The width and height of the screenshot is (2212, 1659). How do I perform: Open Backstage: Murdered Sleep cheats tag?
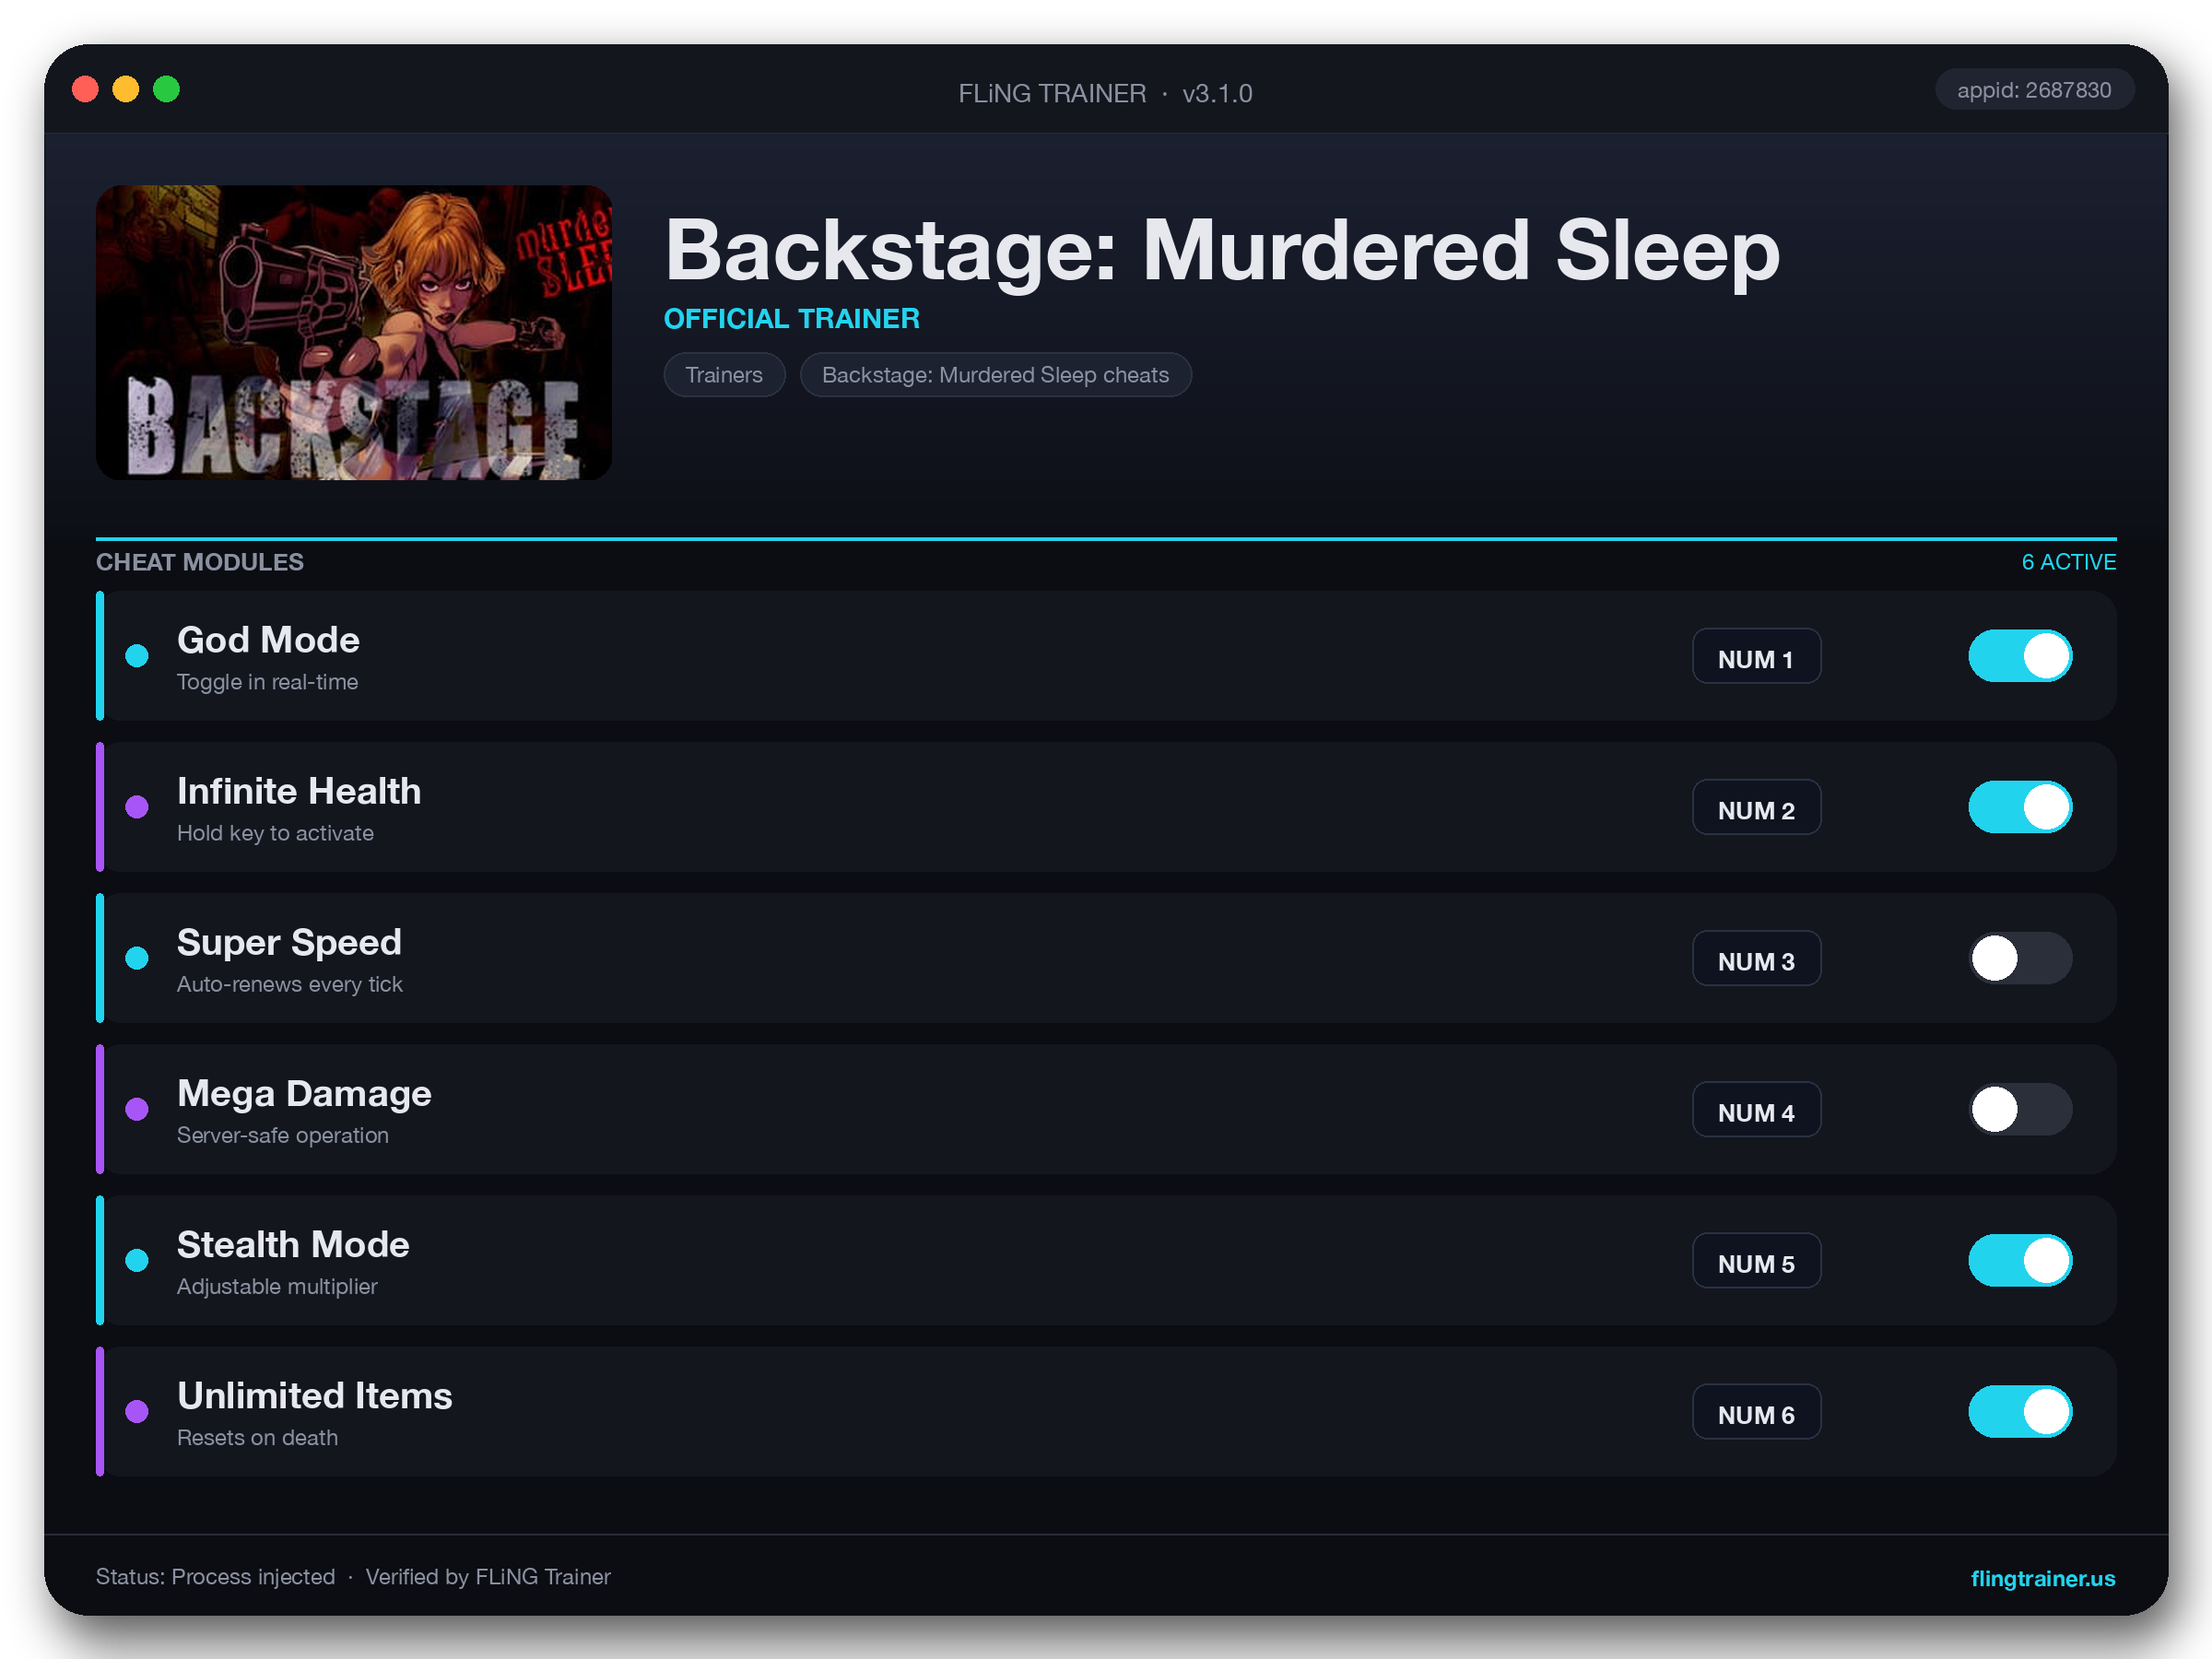click(995, 375)
